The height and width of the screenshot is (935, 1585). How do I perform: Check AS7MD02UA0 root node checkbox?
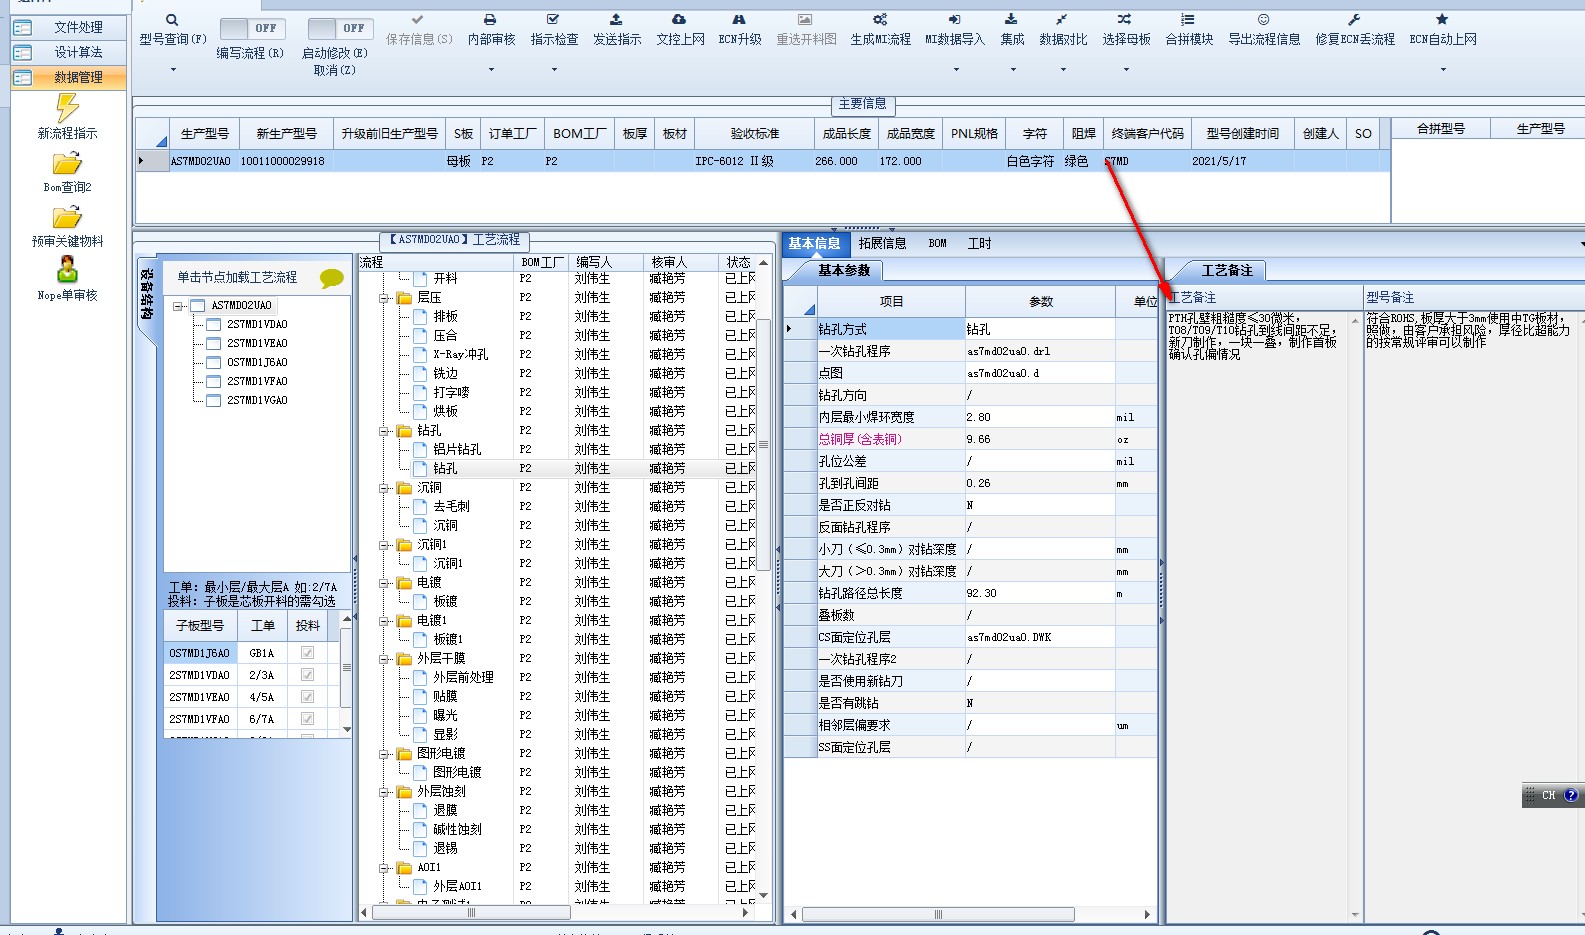(197, 306)
